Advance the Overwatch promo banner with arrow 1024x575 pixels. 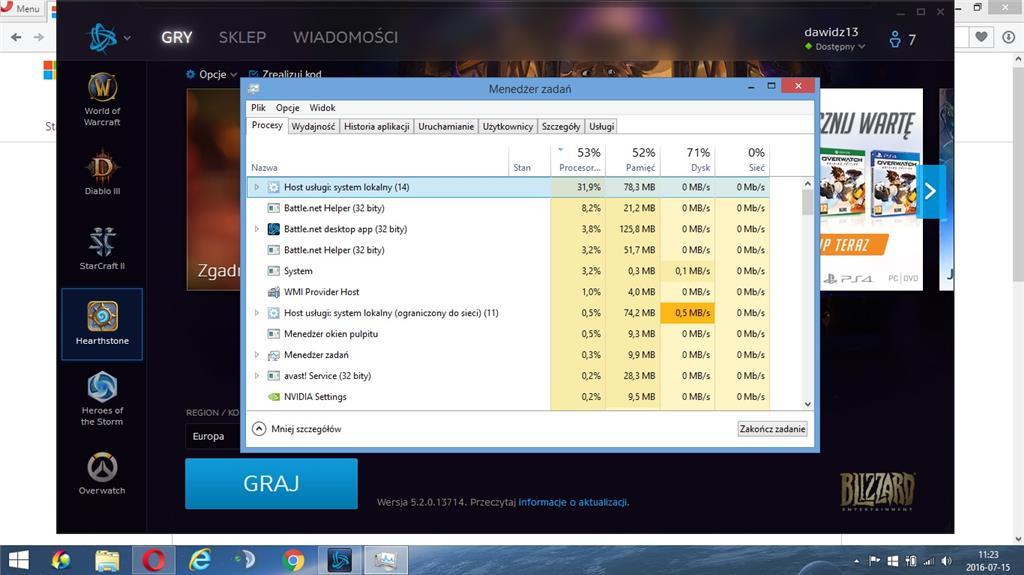pos(930,191)
